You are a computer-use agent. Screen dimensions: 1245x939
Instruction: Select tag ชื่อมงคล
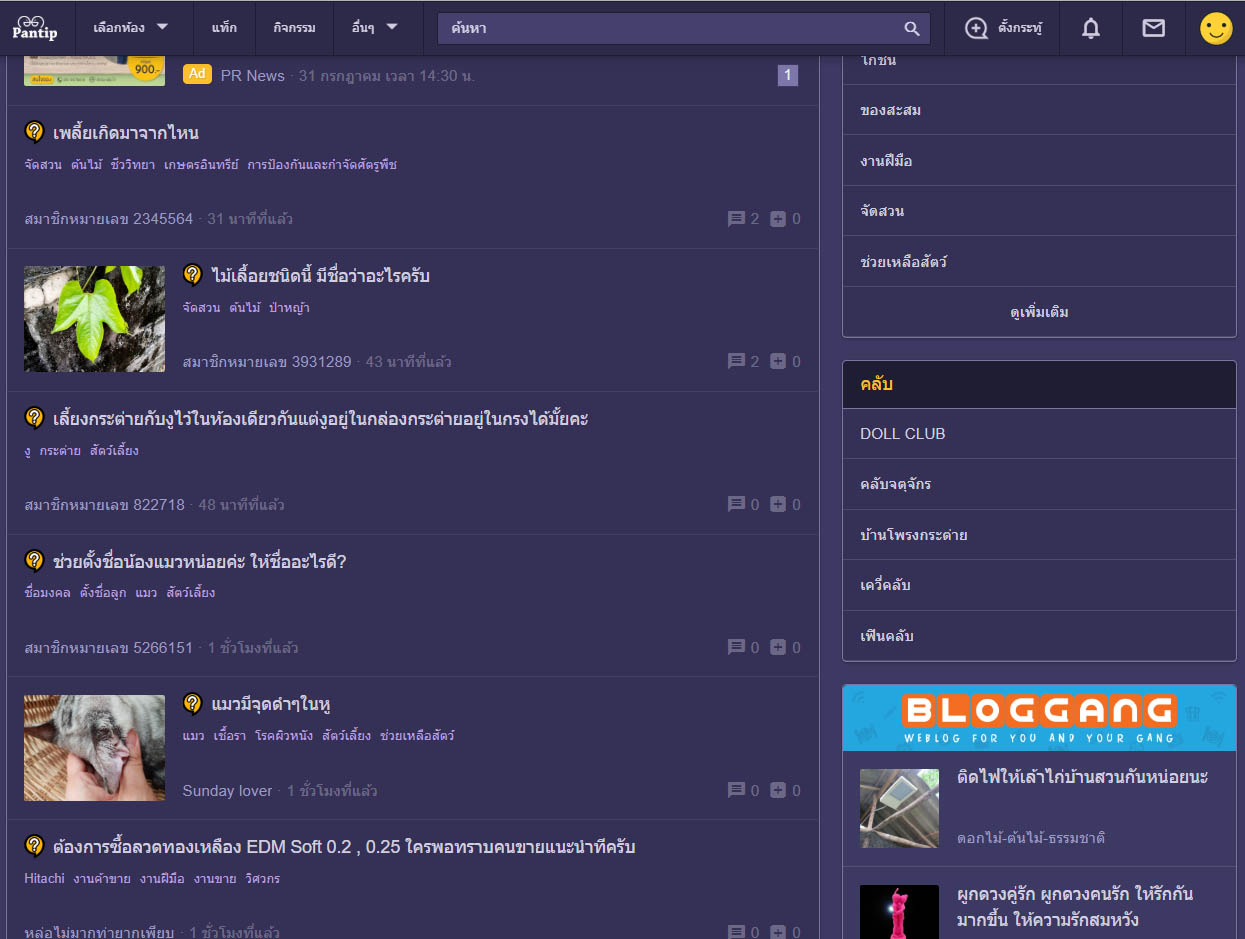(47, 593)
